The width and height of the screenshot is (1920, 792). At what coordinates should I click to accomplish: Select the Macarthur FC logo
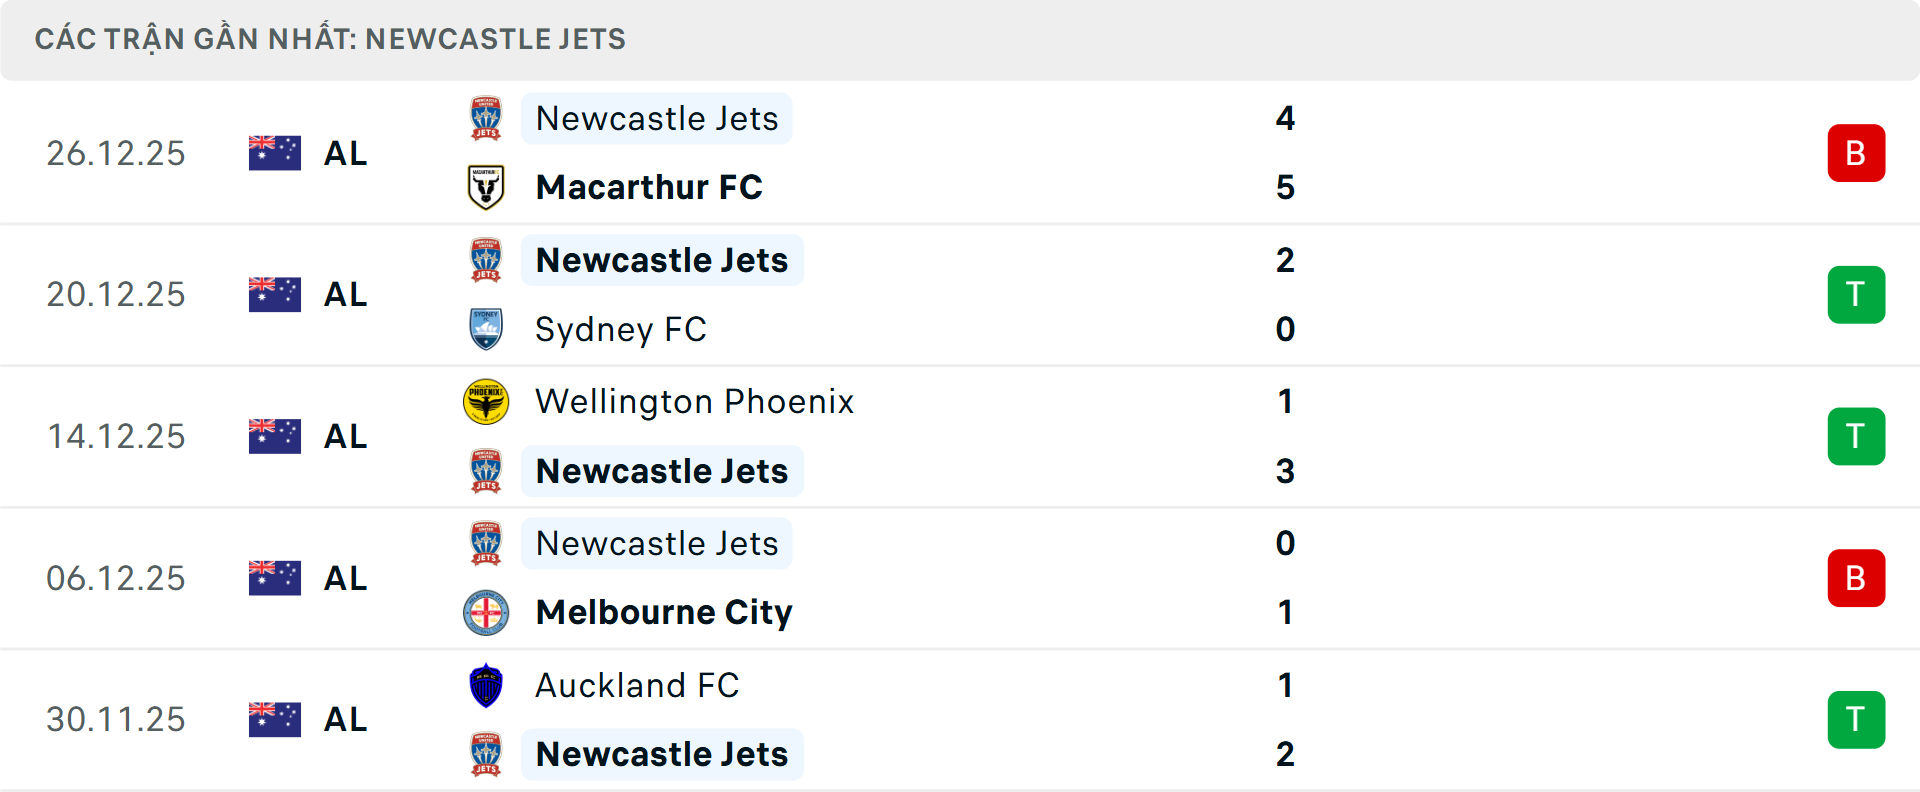pyautogui.click(x=486, y=187)
